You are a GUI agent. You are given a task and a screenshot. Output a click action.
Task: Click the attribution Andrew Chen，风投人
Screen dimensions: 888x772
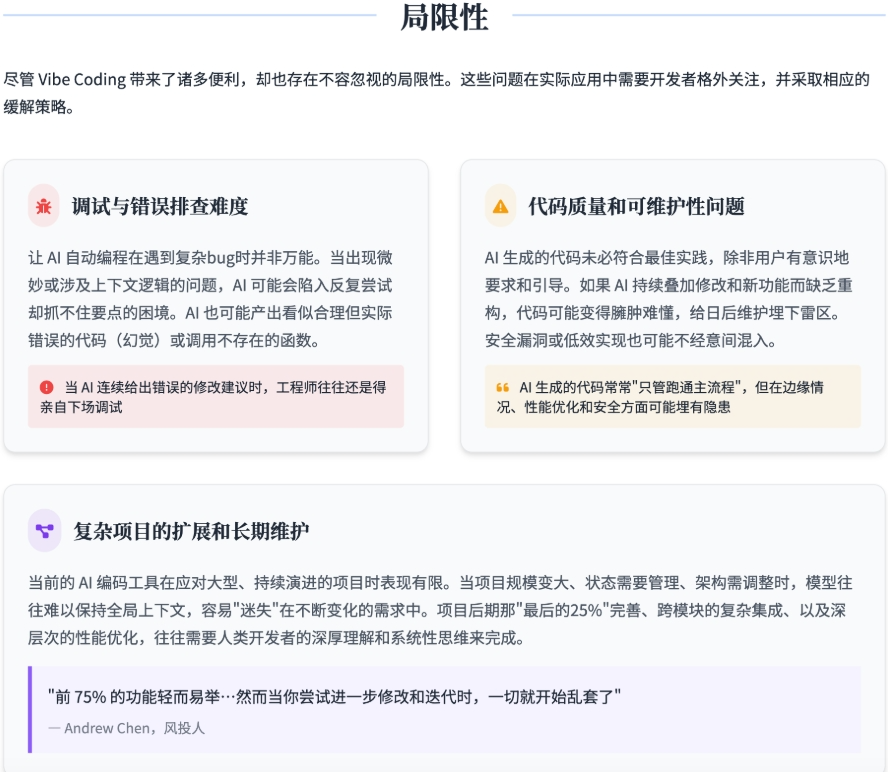pos(127,728)
